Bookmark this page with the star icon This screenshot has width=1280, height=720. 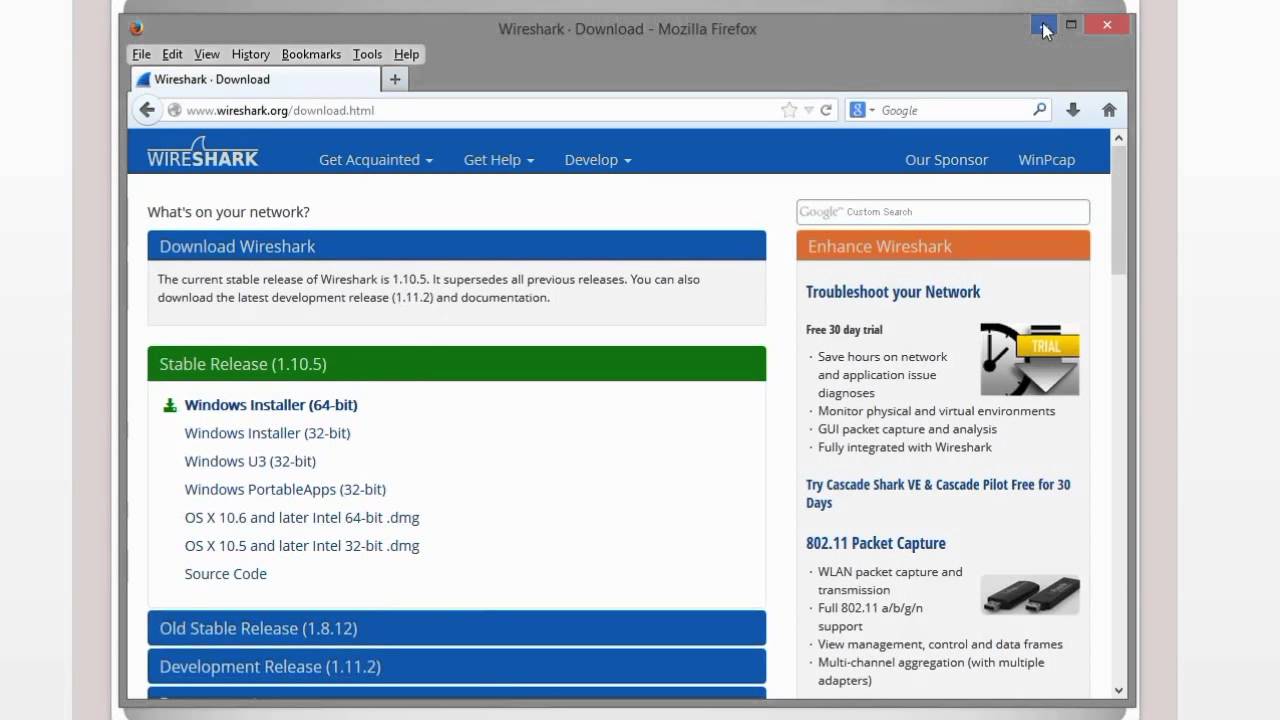789,110
